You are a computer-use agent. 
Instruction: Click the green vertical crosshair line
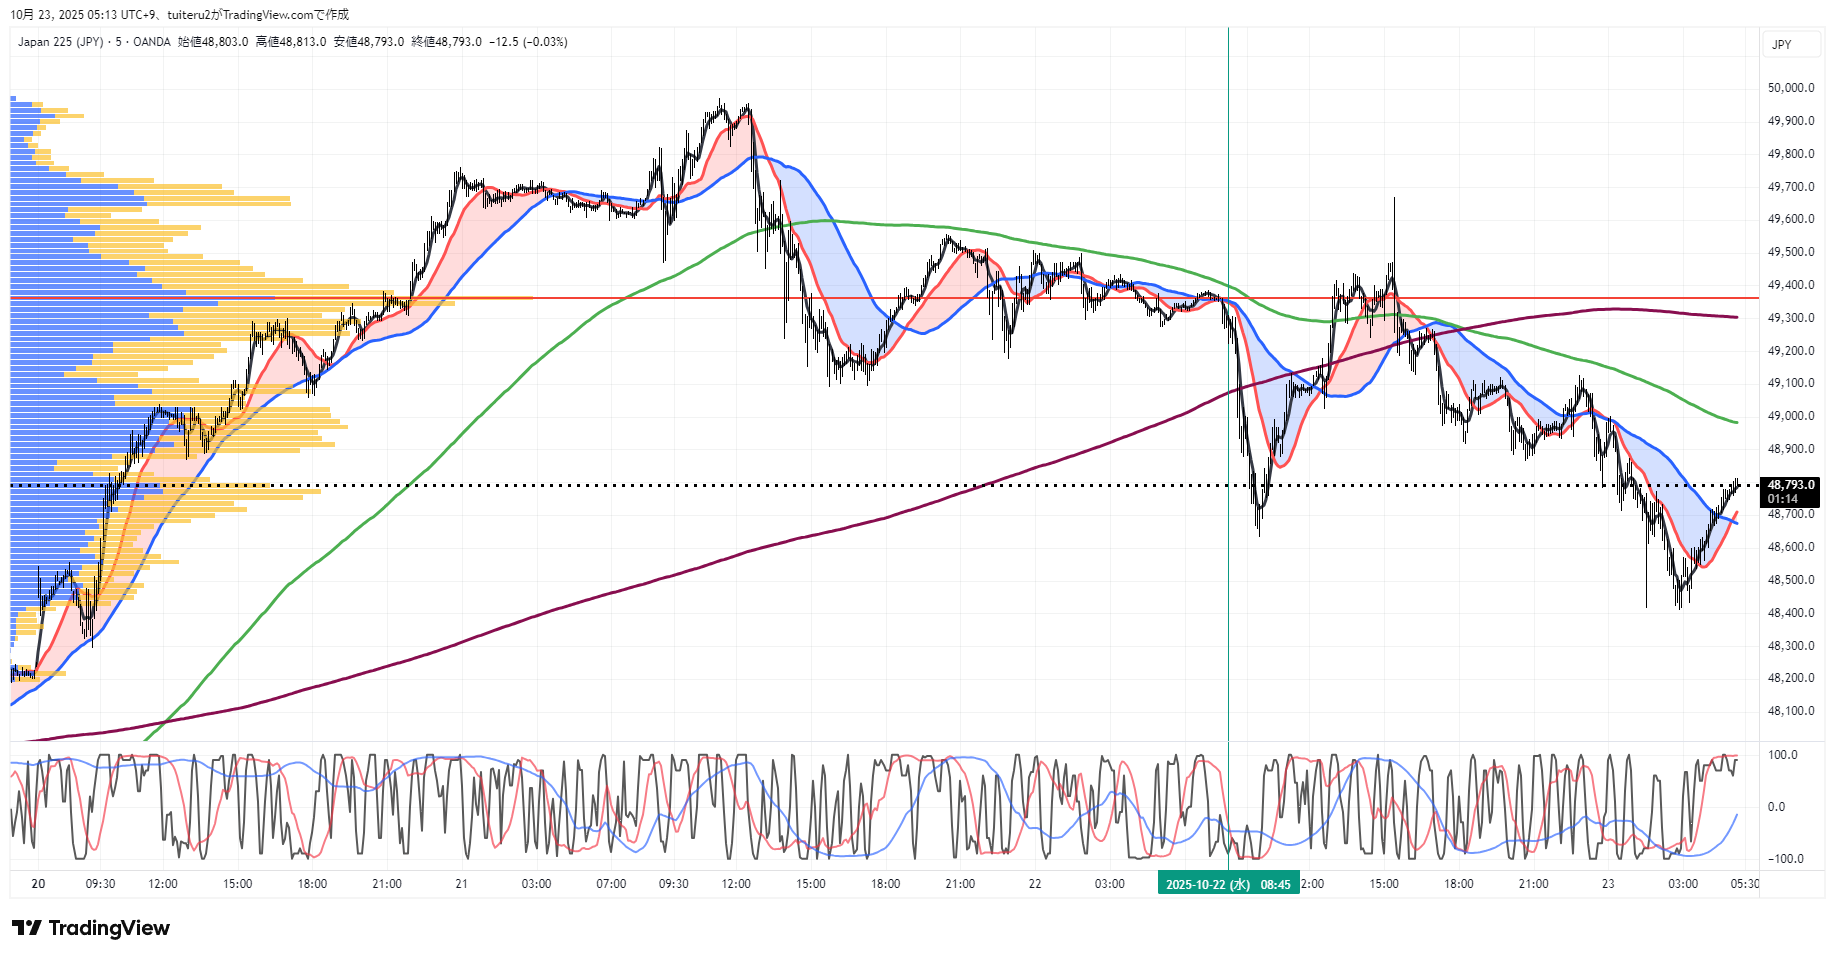click(1228, 150)
